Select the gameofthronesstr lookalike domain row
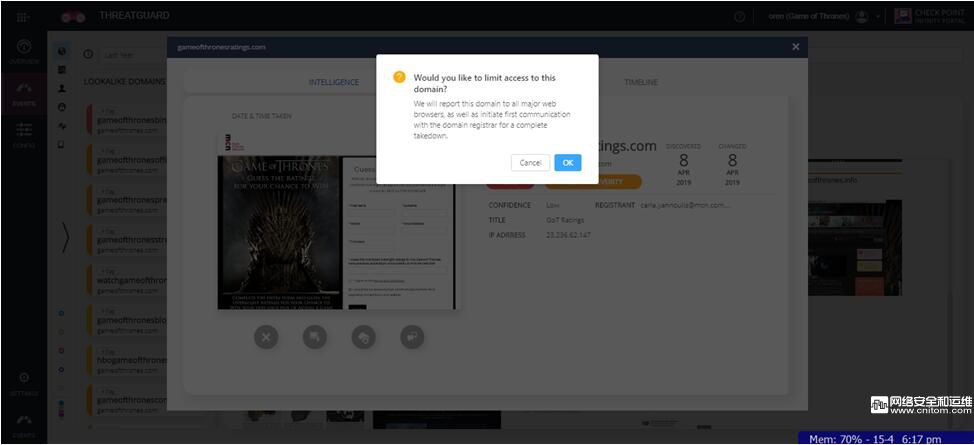 (127, 241)
